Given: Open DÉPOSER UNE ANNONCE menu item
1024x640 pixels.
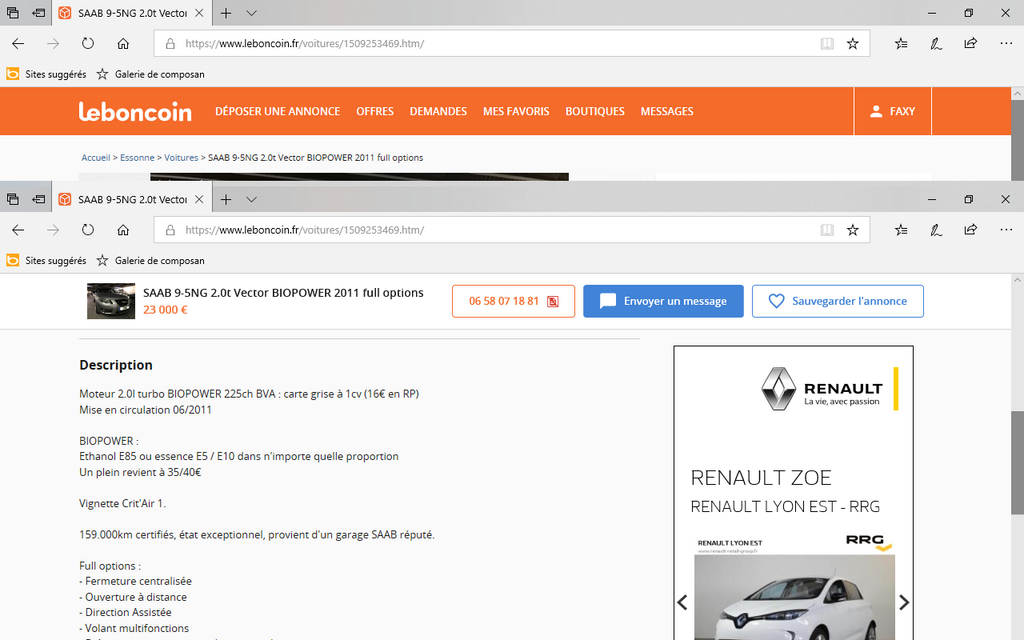Looking at the screenshot, I should tap(278, 111).
